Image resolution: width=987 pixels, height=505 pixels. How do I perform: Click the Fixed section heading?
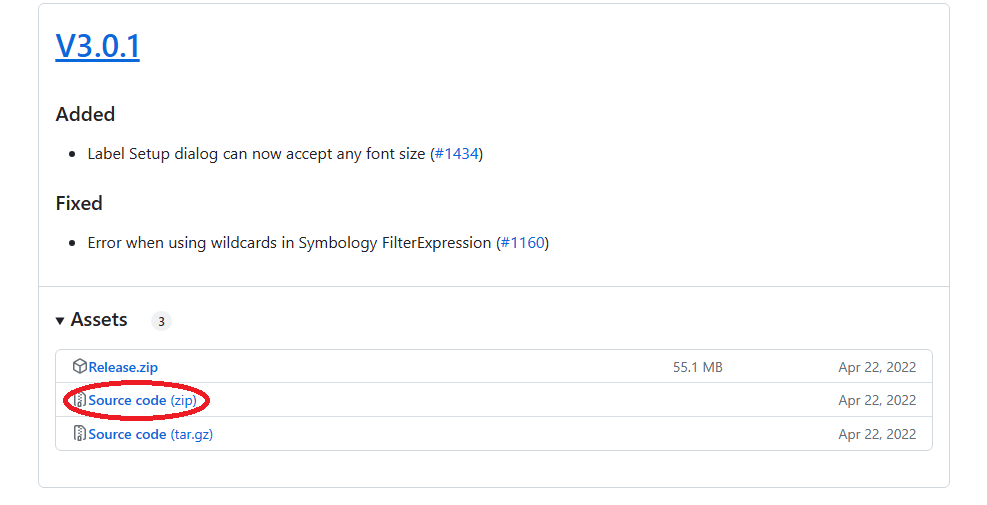[x=79, y=203]
